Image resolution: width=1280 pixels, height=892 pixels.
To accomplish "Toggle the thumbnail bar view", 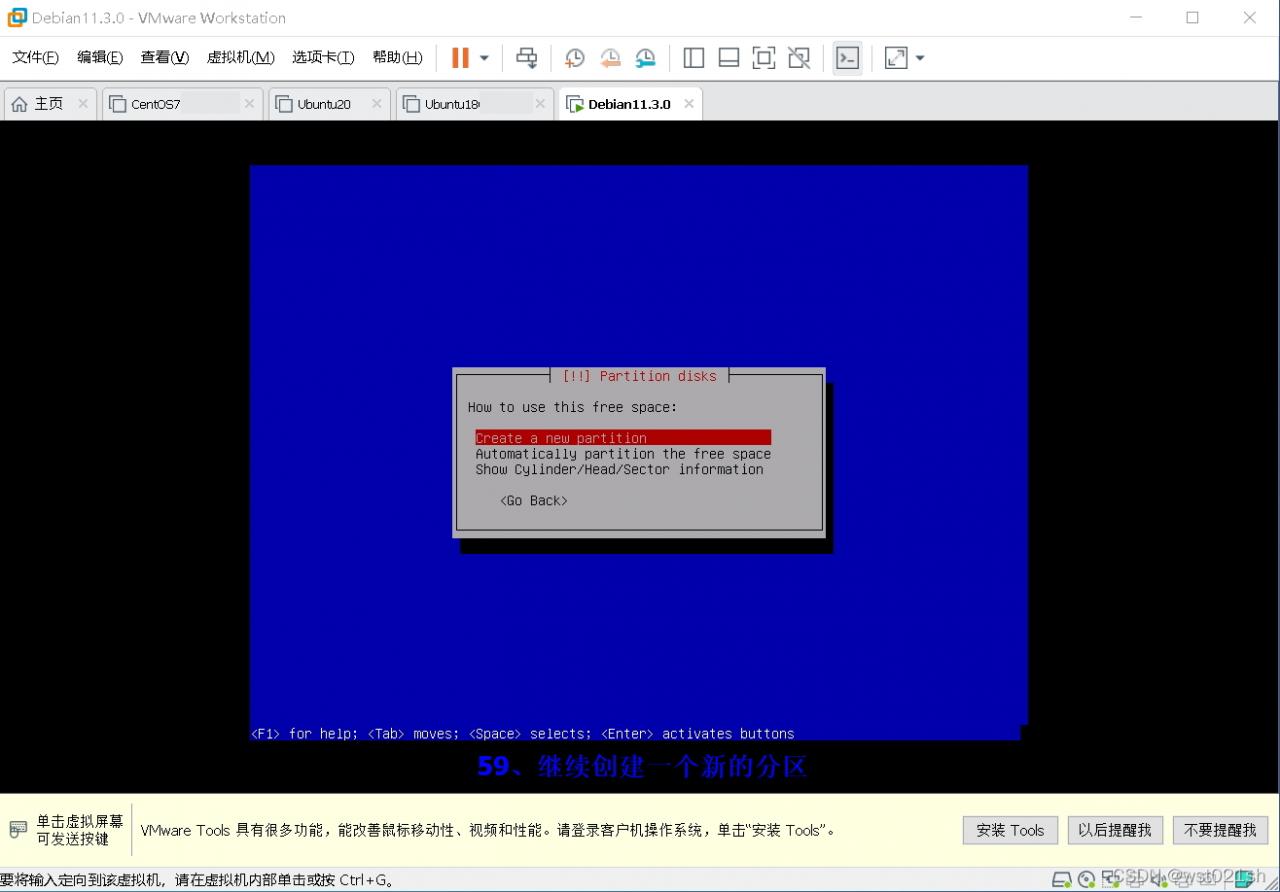I will click(x=729, y=58).
